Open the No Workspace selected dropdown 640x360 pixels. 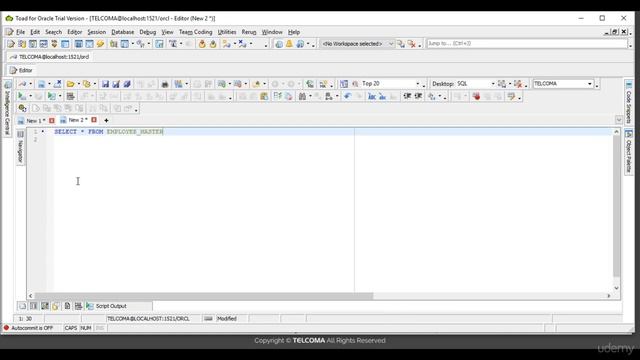[357, 44]
